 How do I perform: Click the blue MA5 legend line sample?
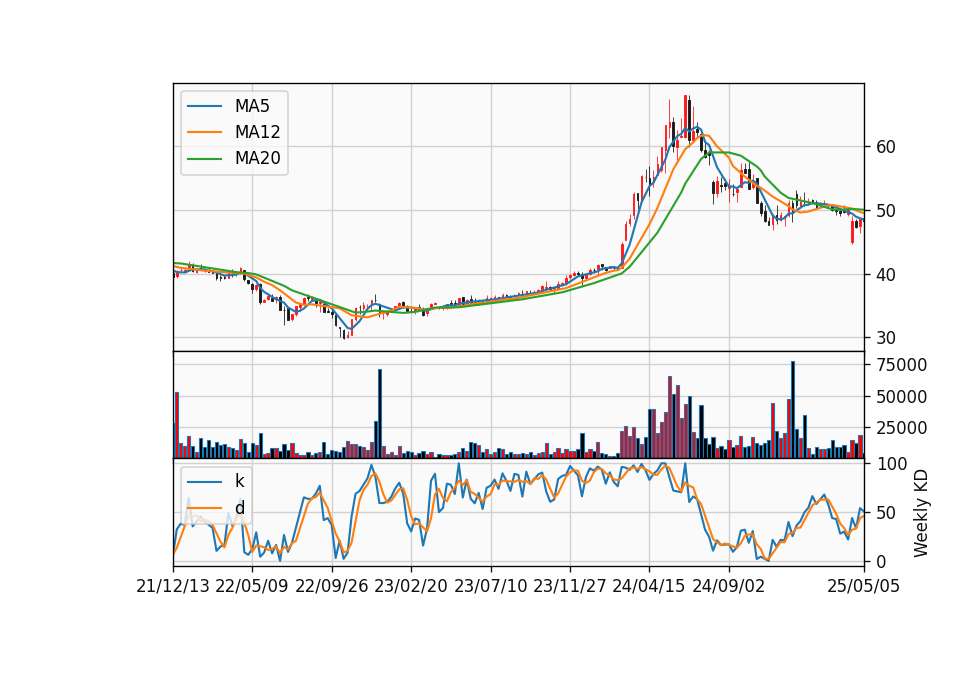(x=204, y=107)
